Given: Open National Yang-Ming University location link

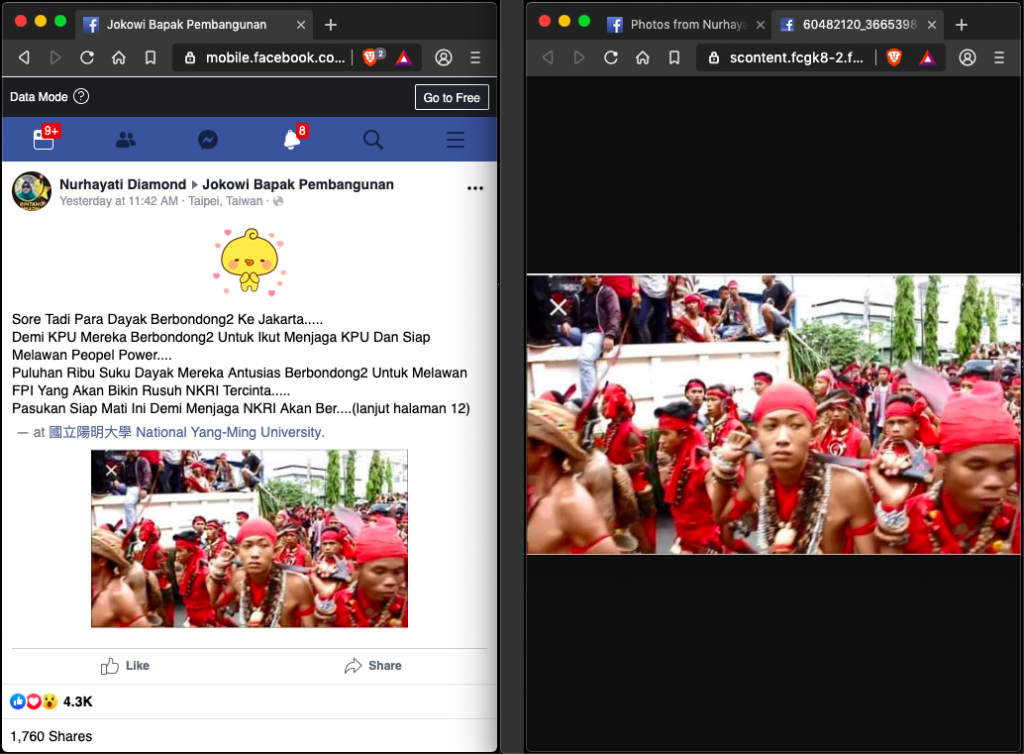Looking at the screenshot, I should pos(186,432).
